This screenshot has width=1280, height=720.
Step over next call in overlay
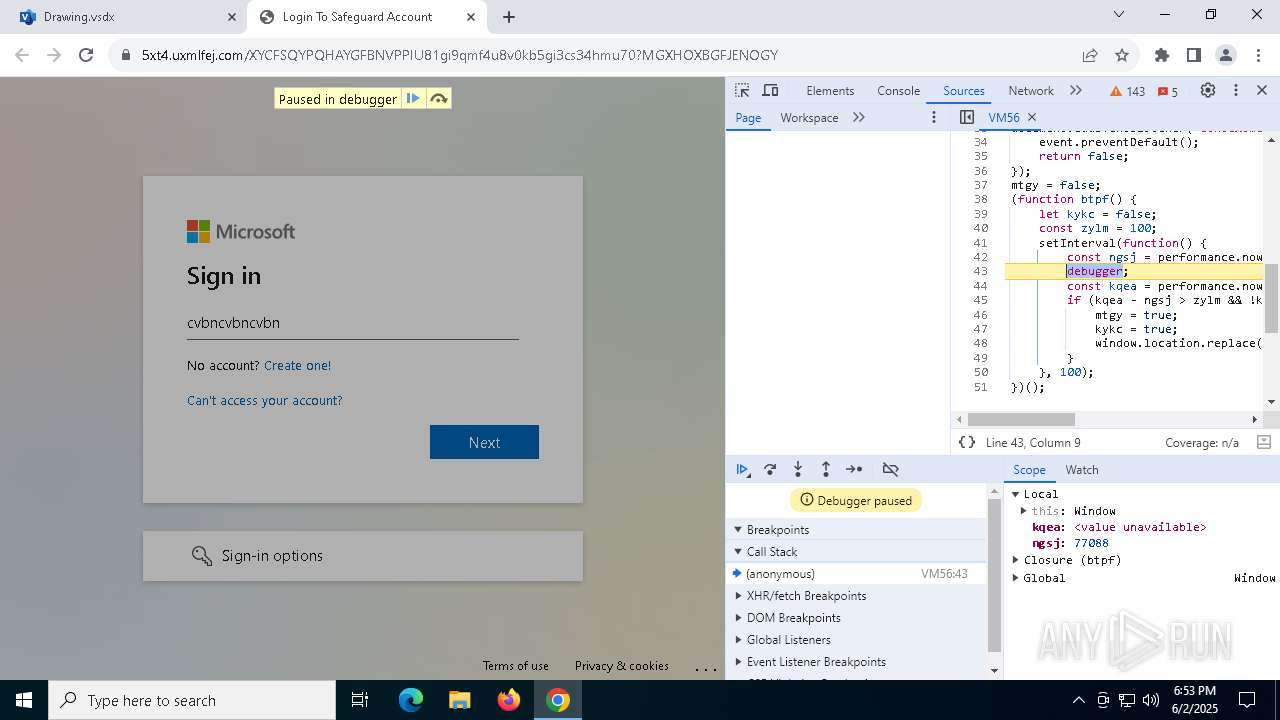click(438, 98)
